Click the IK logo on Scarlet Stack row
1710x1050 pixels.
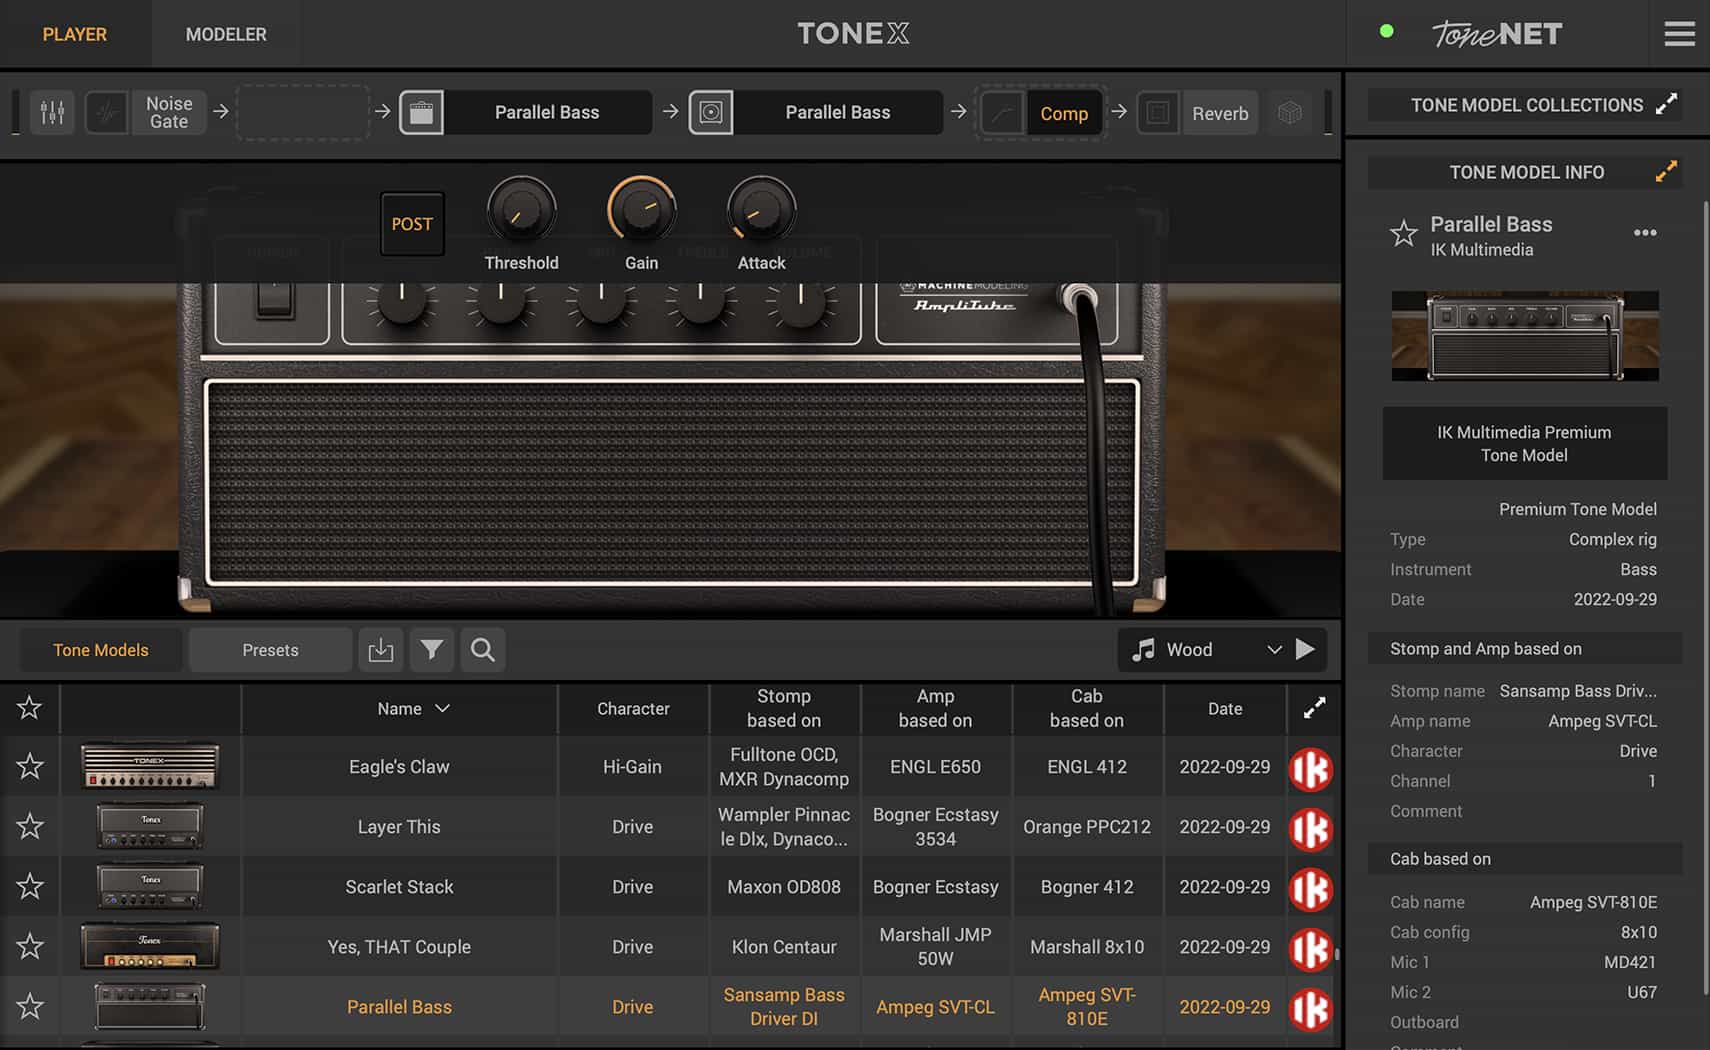click(x=1311, y=889)
